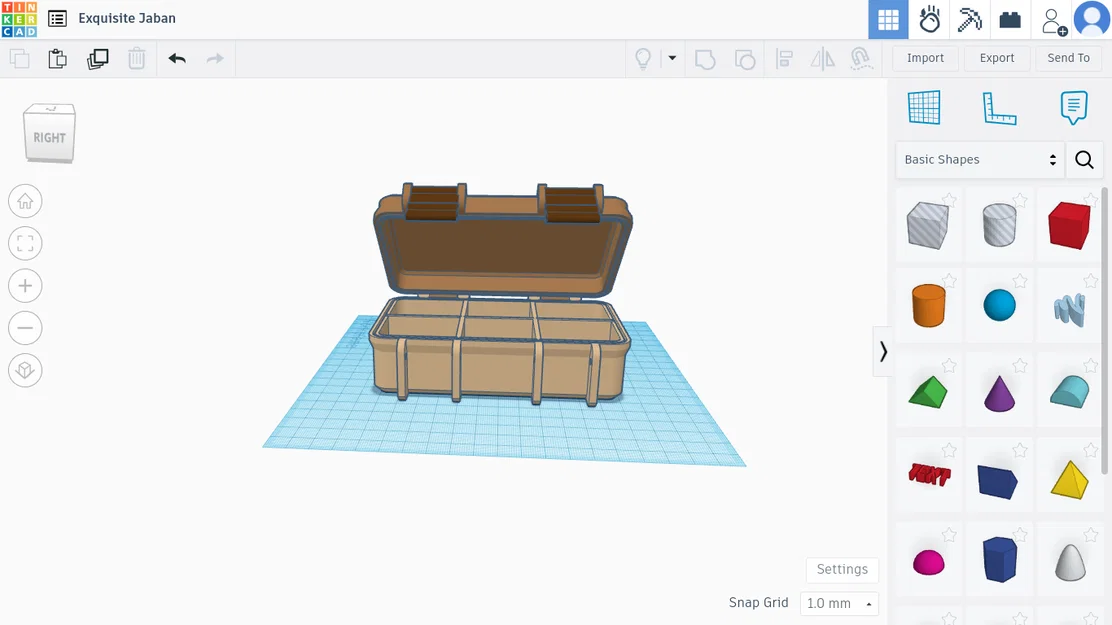Favorite the blue Sphere shape star

pos(1020,282)
